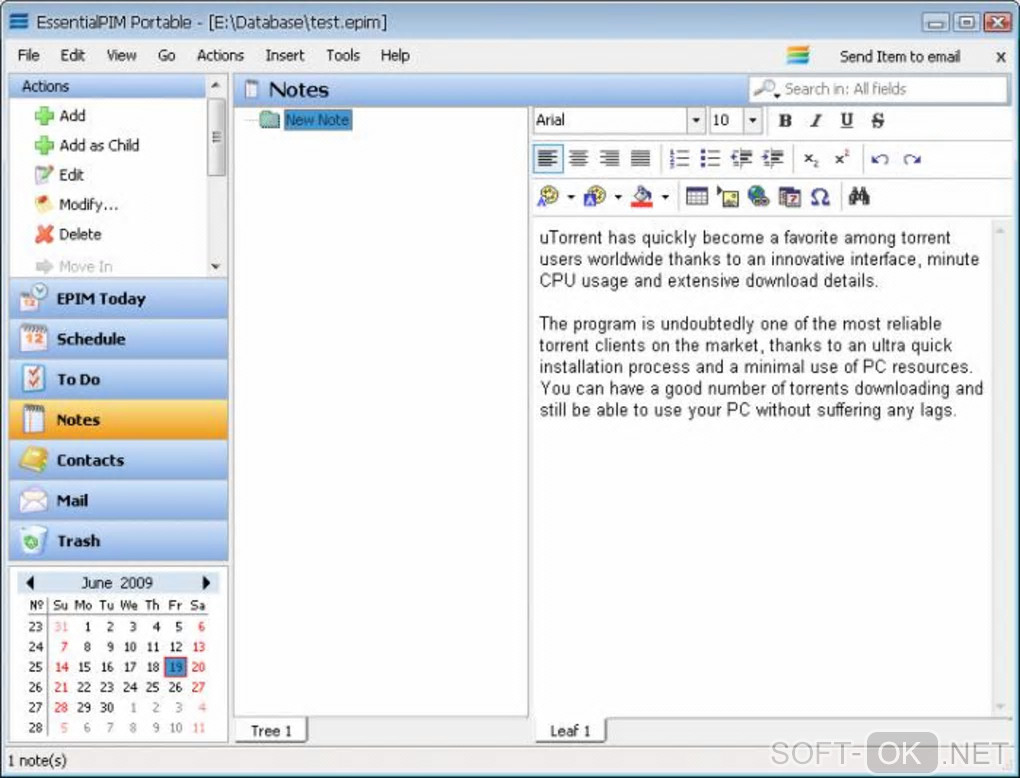The width and height of the screenshot is (1020, 778).
Task: Apply superscript formatting
Action: point(842,159)
